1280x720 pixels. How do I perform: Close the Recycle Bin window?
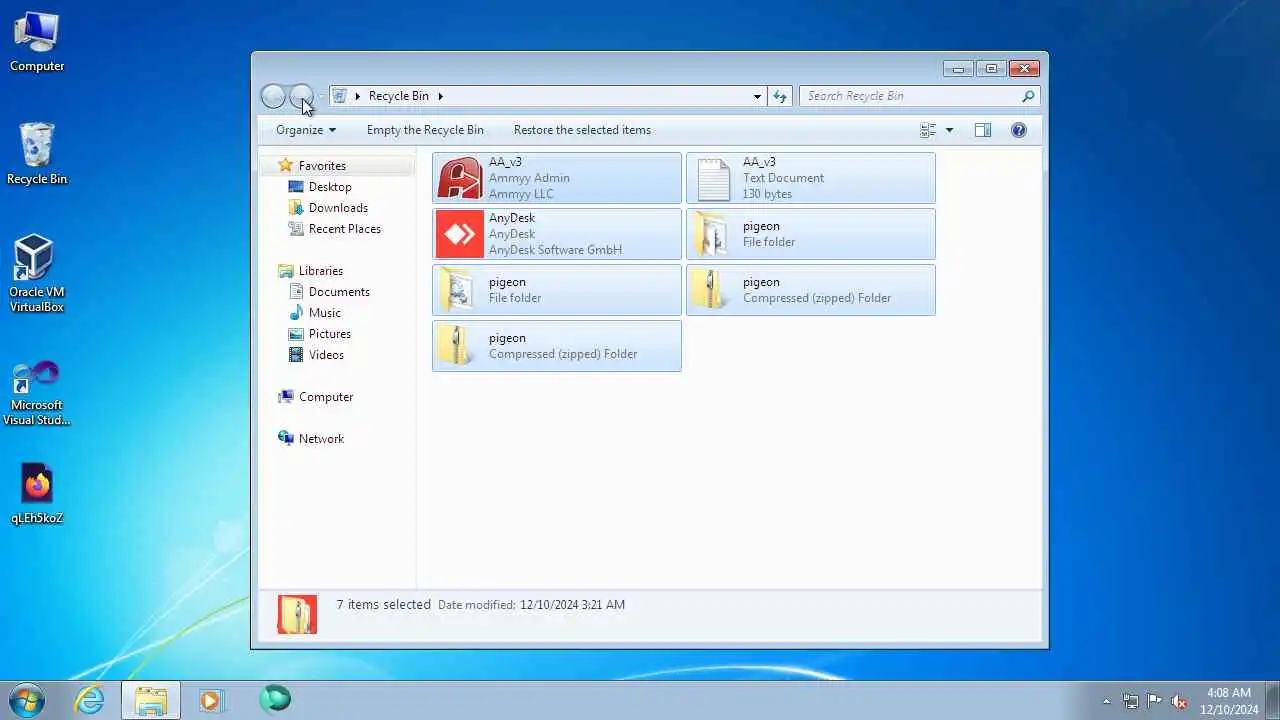(1024, 69)
